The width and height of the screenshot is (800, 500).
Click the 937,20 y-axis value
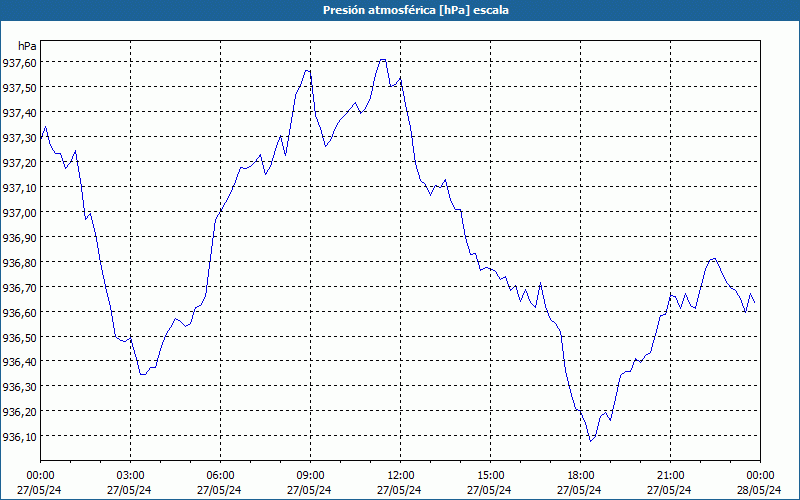pos(19,162)
